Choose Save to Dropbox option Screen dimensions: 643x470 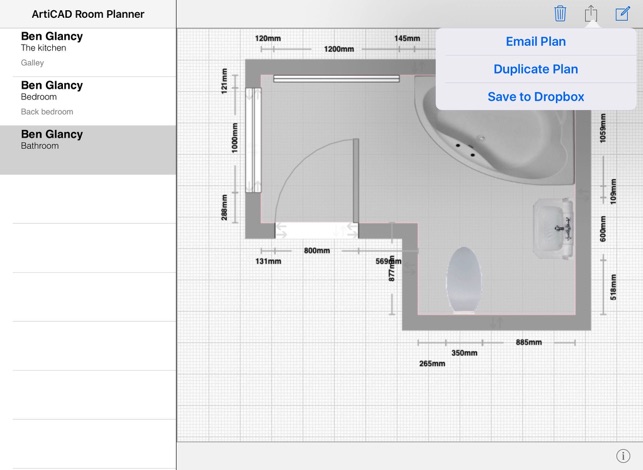(536, 96)
